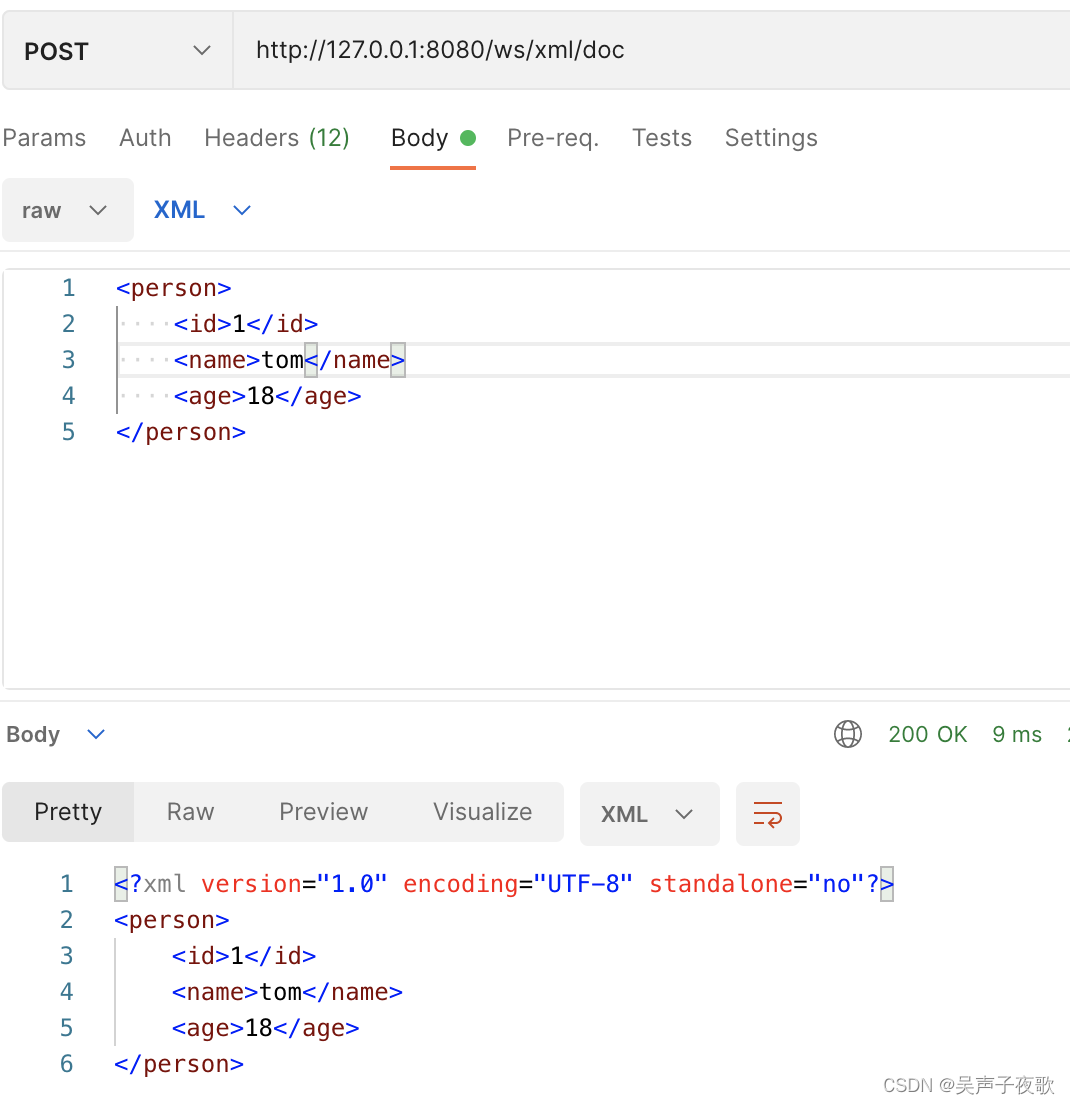1070x1104 pixels.
Task: Click request editor line number 5
Action: [68, 432]
